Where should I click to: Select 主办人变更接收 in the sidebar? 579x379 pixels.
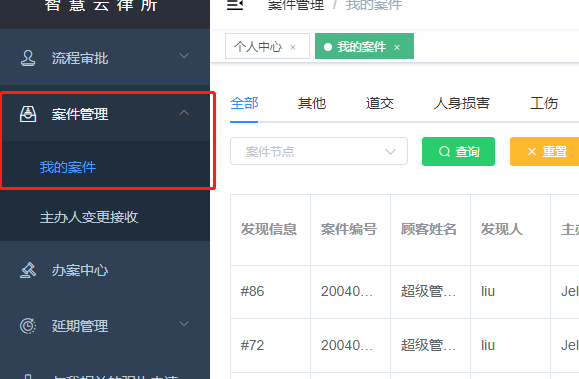[105, 217]
